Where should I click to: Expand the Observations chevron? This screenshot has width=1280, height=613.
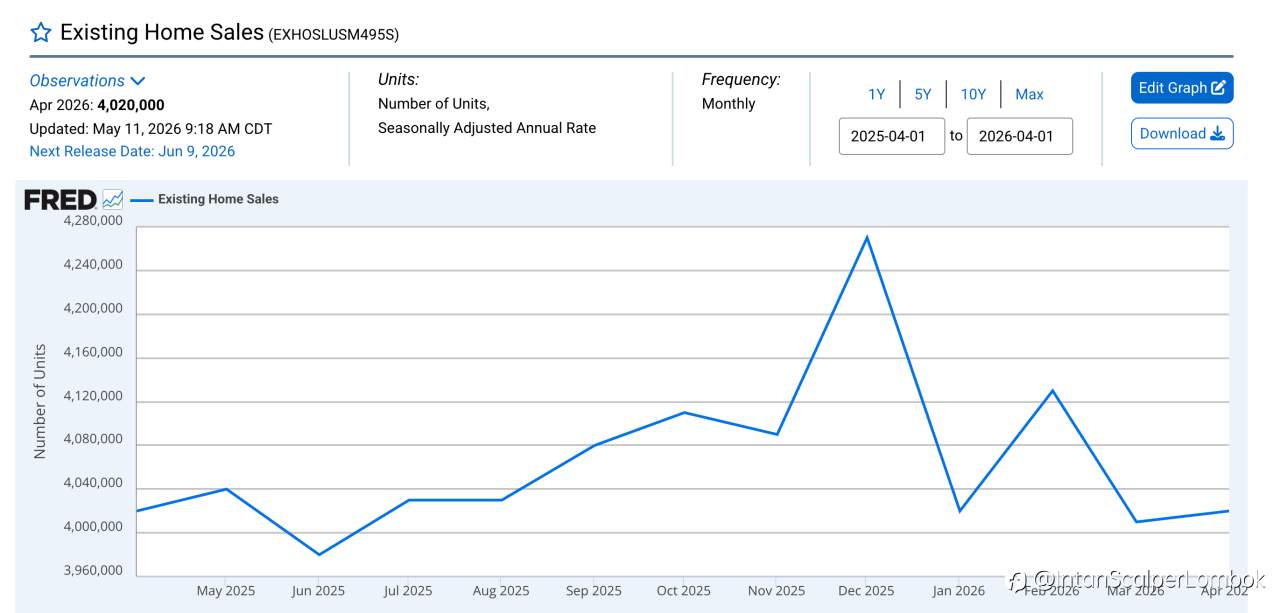(x=138, y=81)
